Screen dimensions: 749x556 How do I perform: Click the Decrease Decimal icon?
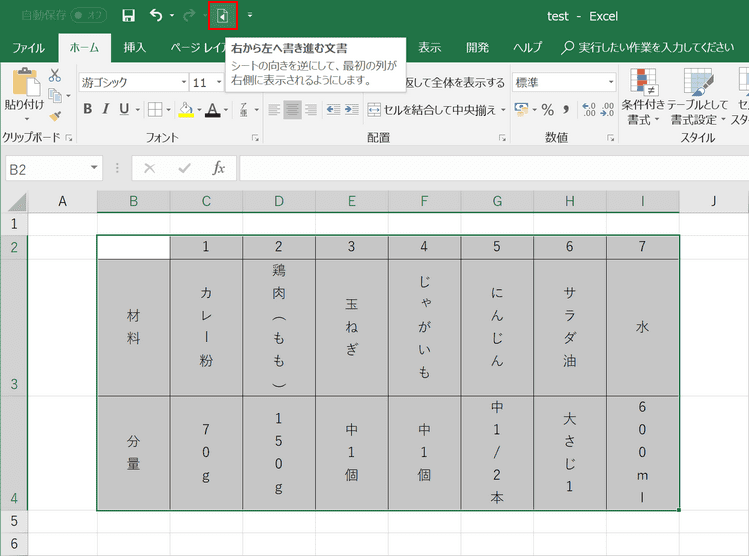tap(607, 110)
